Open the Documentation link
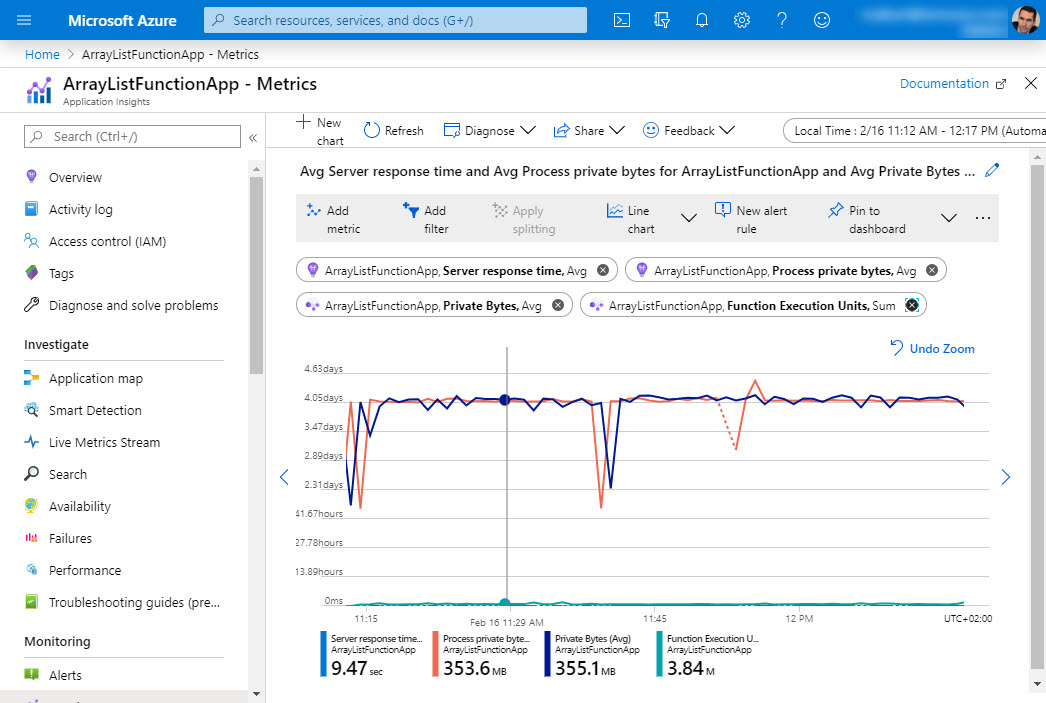Viewport: 1046px width, 703px height. (953, 83)
